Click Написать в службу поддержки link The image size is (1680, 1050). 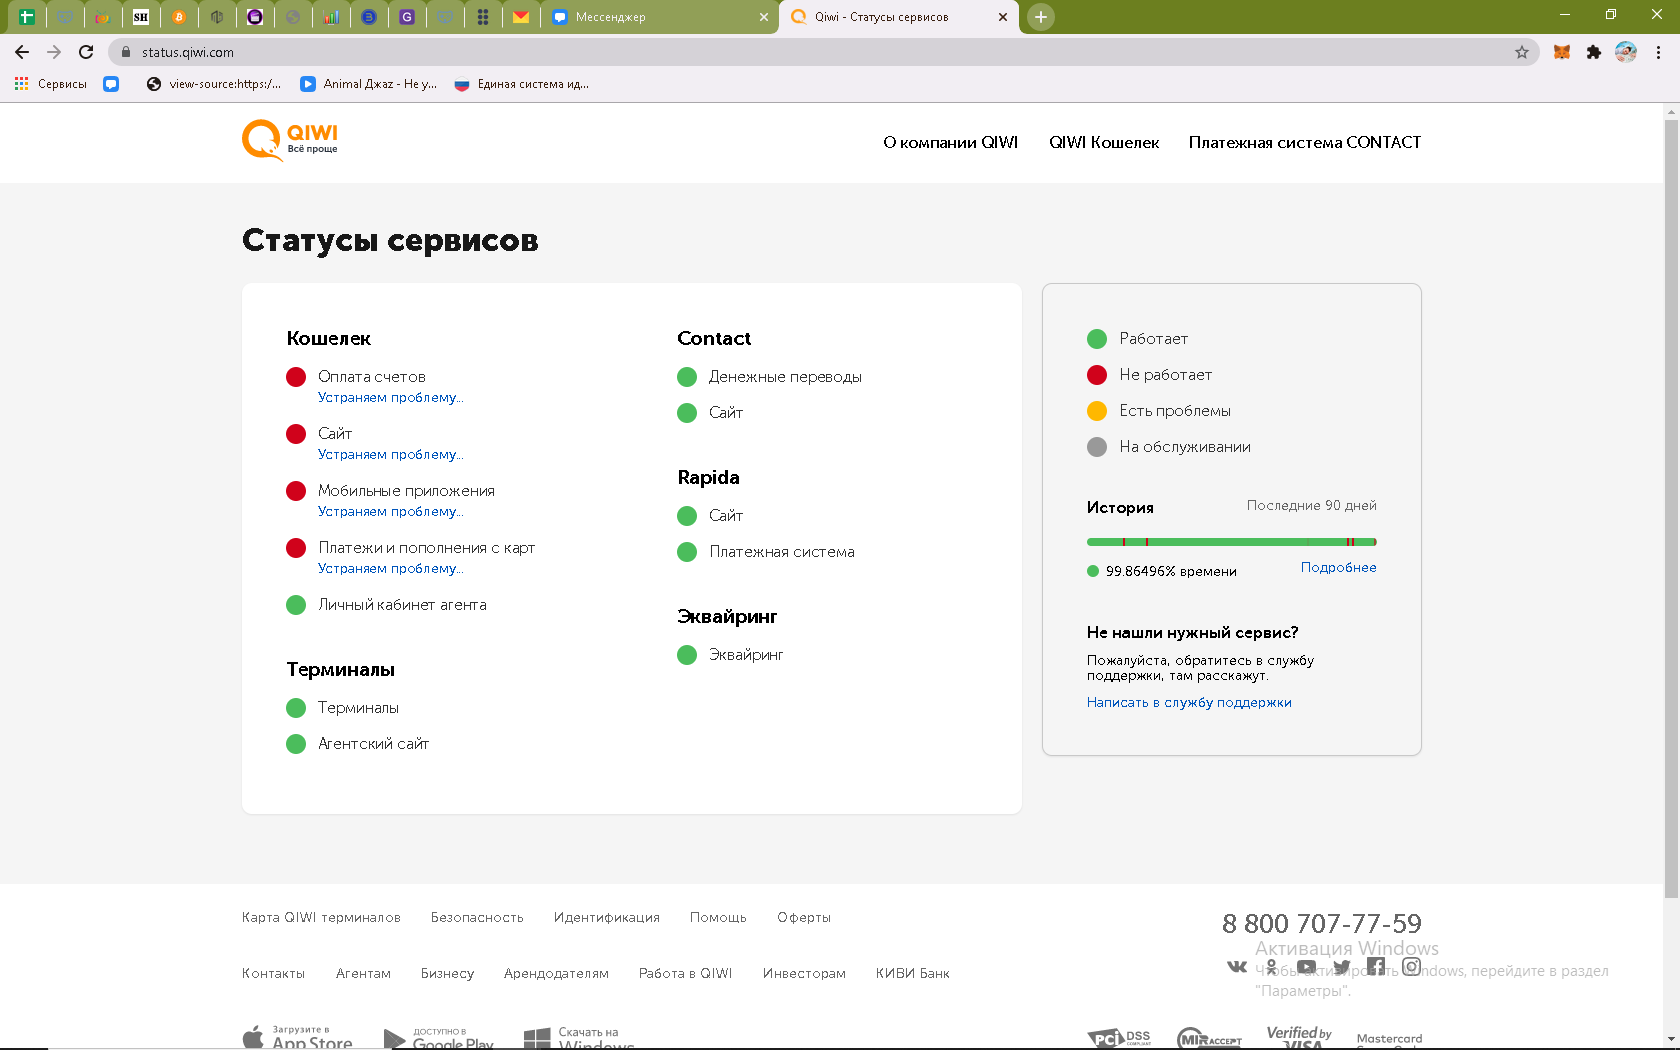coord(1189,702)
